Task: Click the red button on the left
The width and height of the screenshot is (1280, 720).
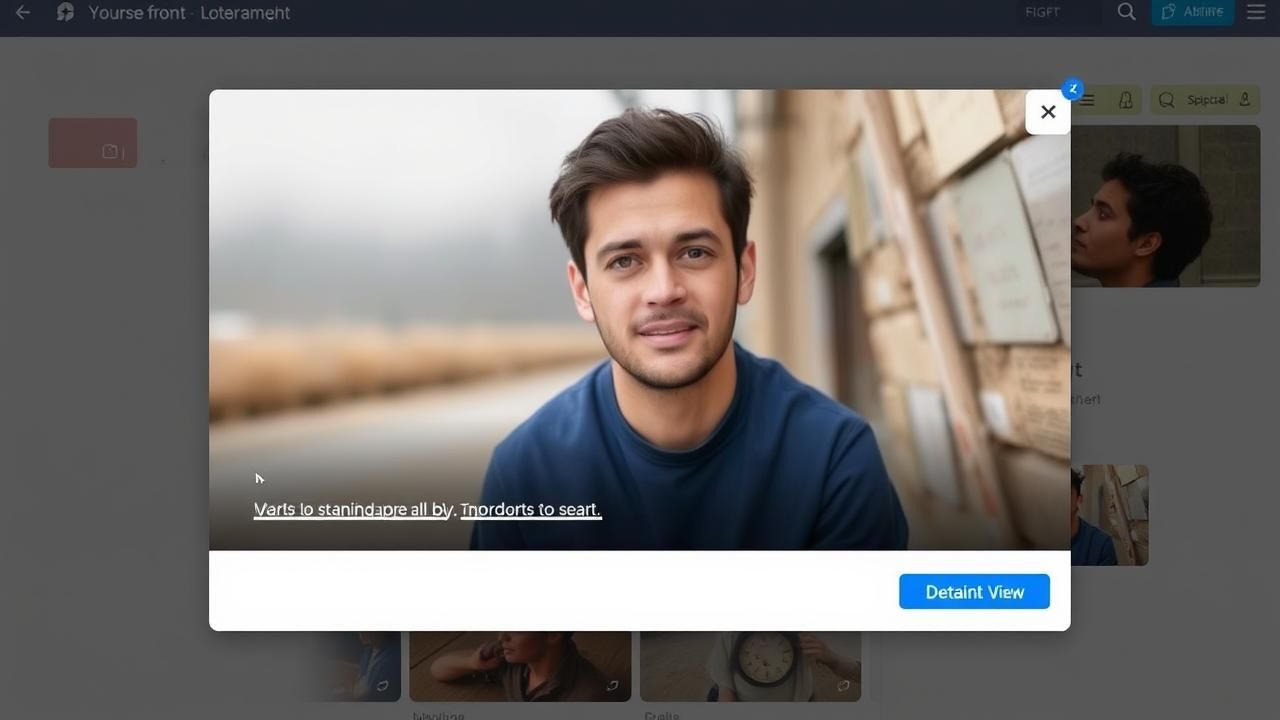Action: click(x=93, y=143)
